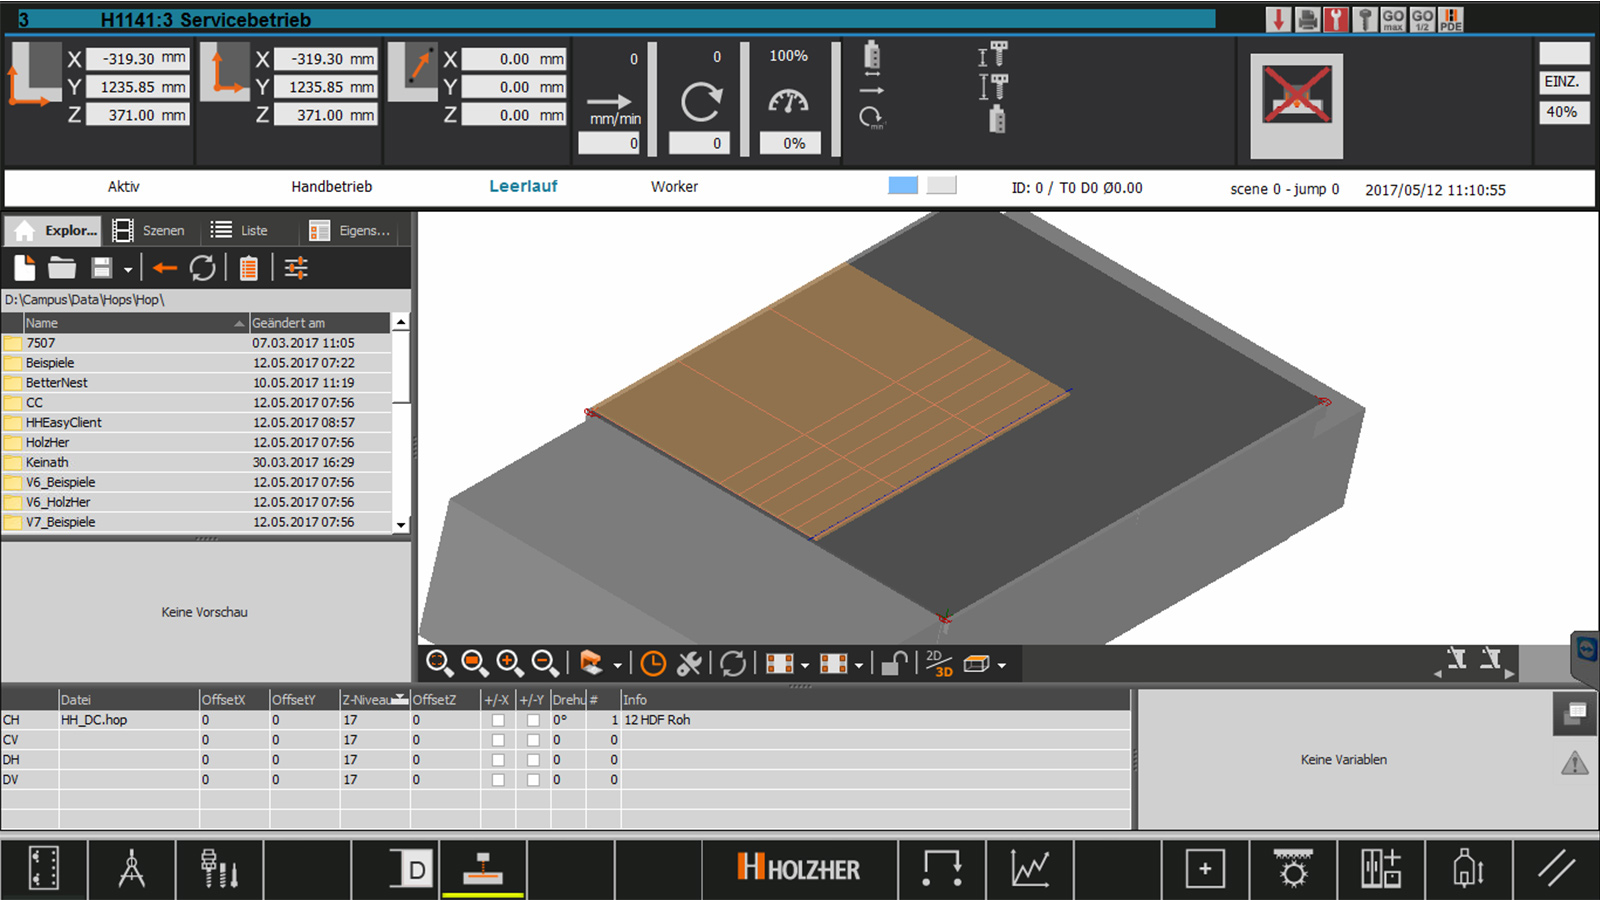
Task: Open the dropdown next to orange workpiece icon
Action: pos(617,665)
